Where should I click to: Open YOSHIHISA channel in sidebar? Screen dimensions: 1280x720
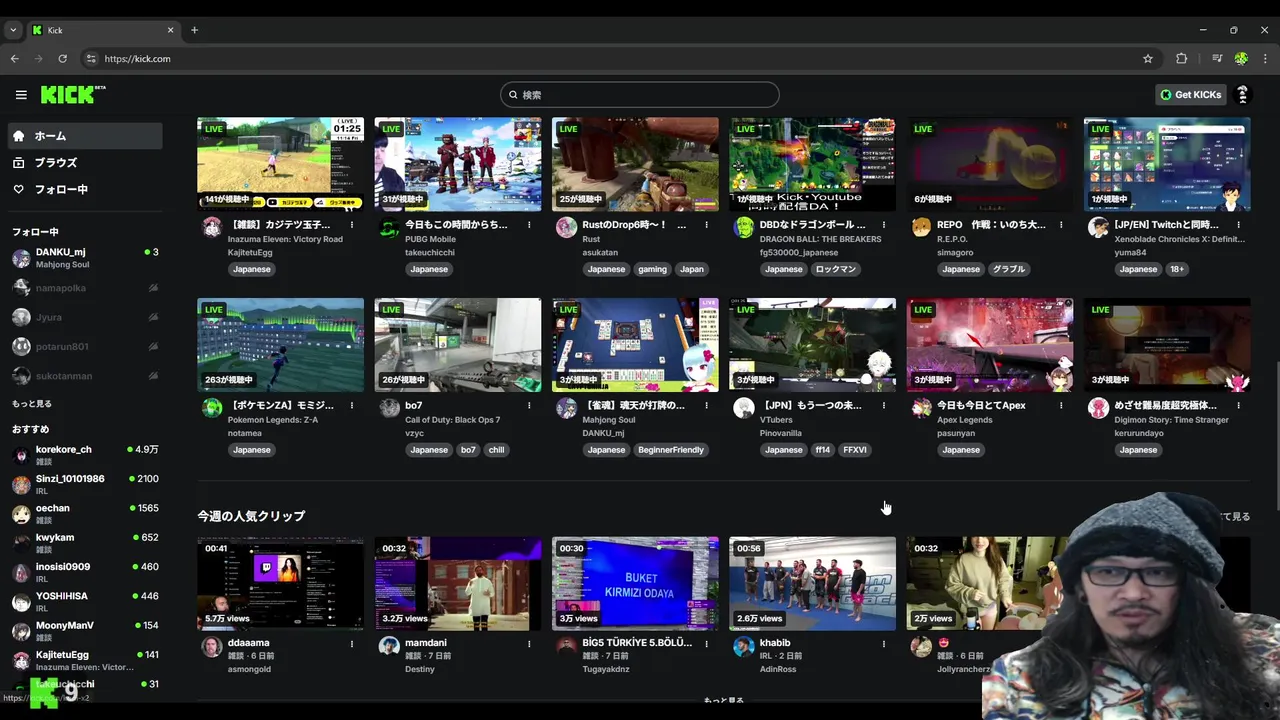[85, 601]
